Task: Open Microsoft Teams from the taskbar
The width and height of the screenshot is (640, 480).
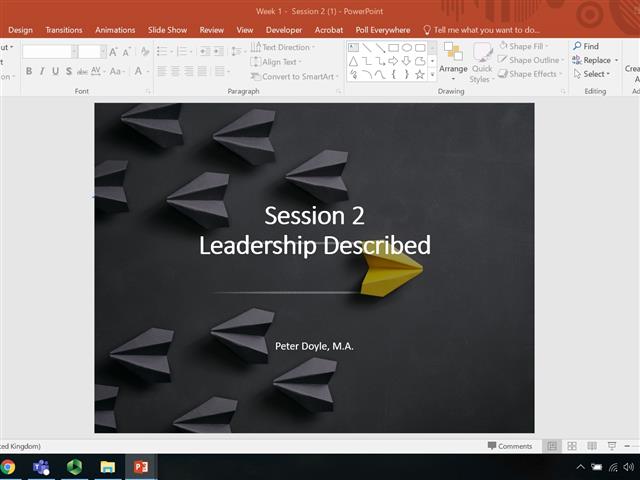Action: 41,467
